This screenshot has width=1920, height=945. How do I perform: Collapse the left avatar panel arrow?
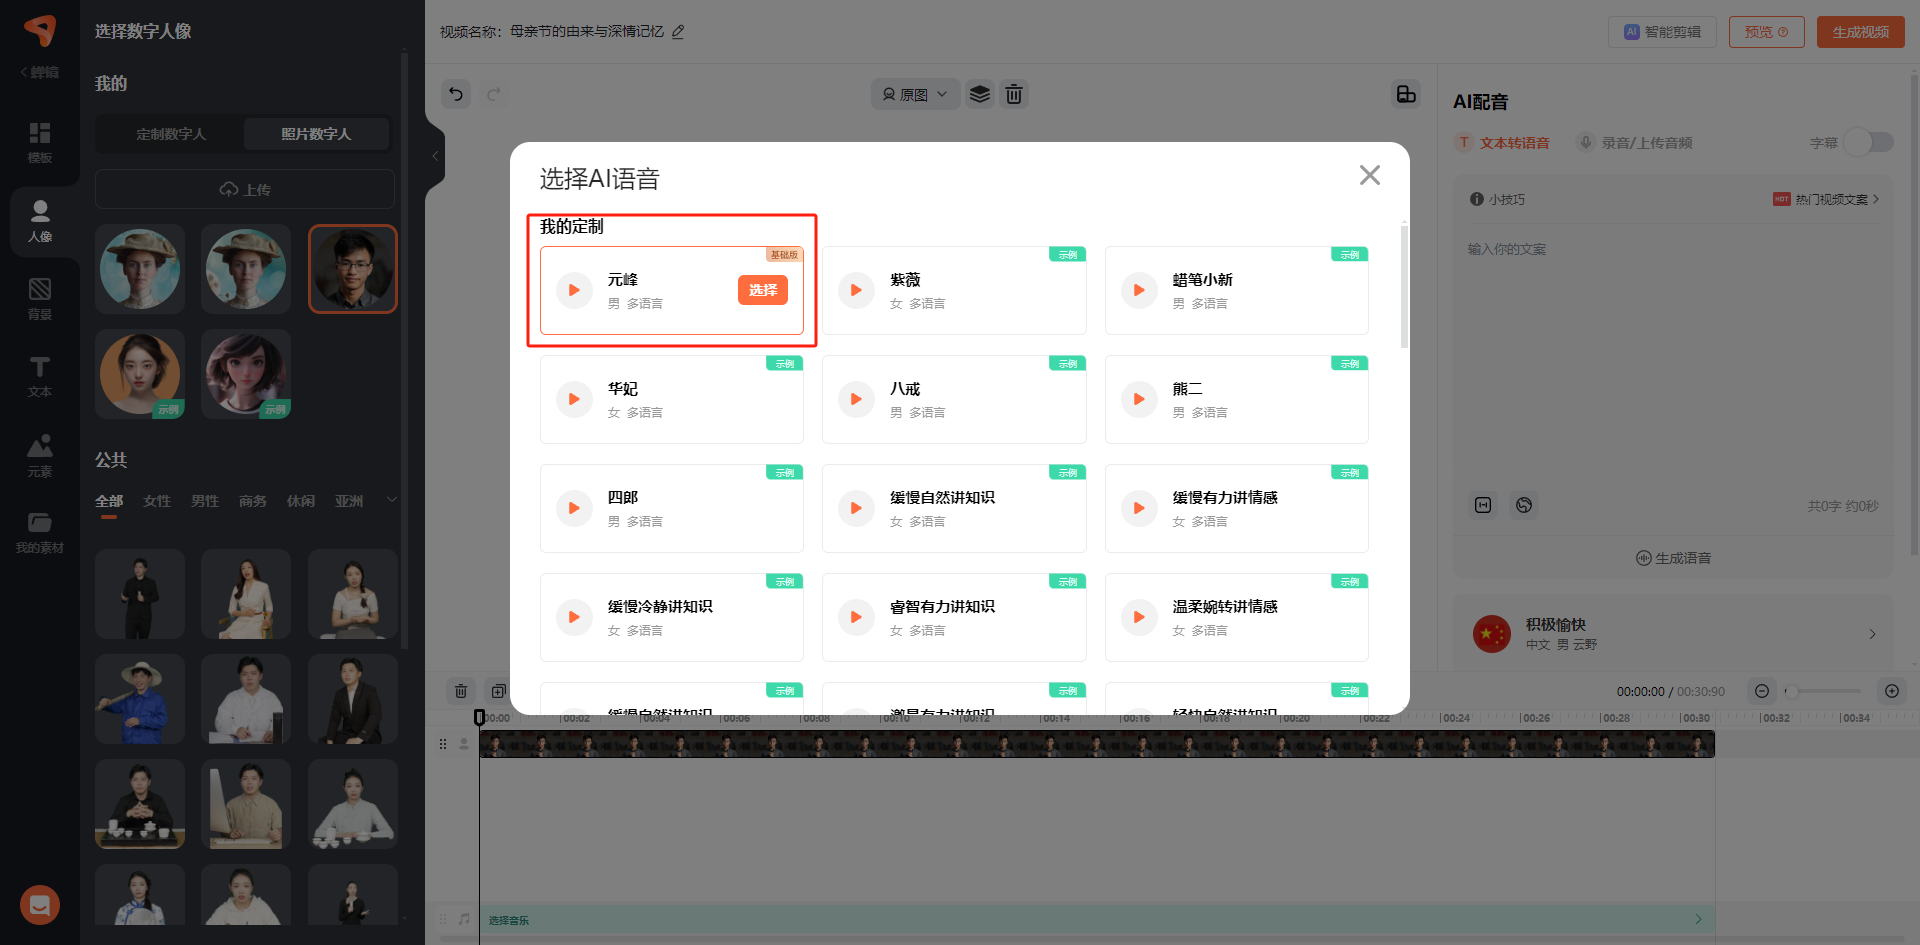click(435, 156)
